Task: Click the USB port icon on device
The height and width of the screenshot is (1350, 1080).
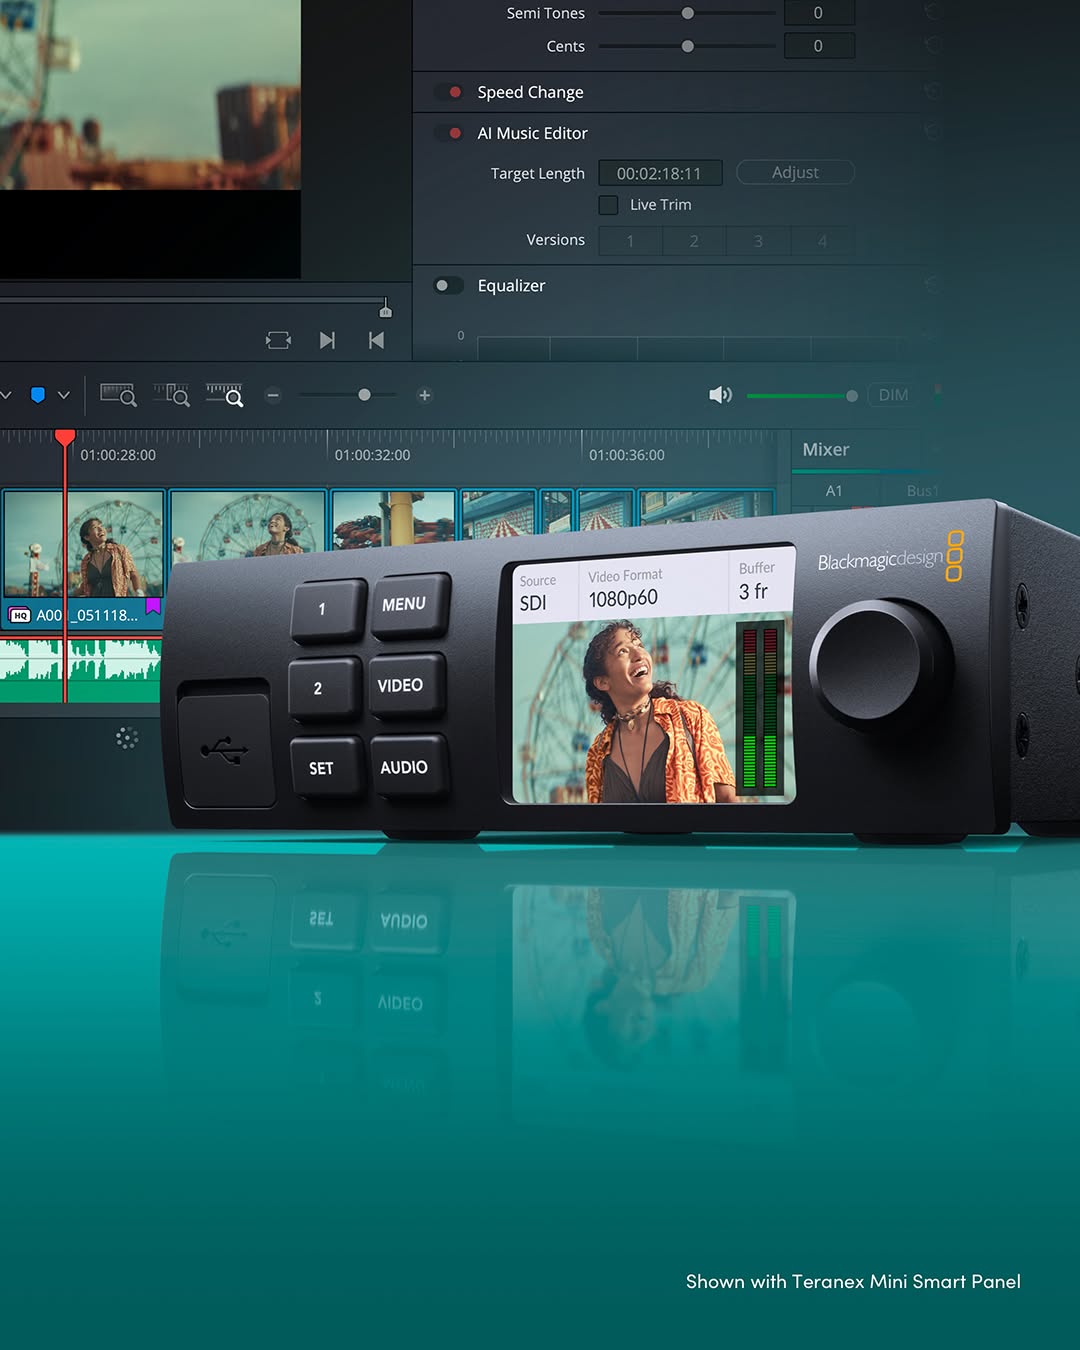Action: [225, 749]
